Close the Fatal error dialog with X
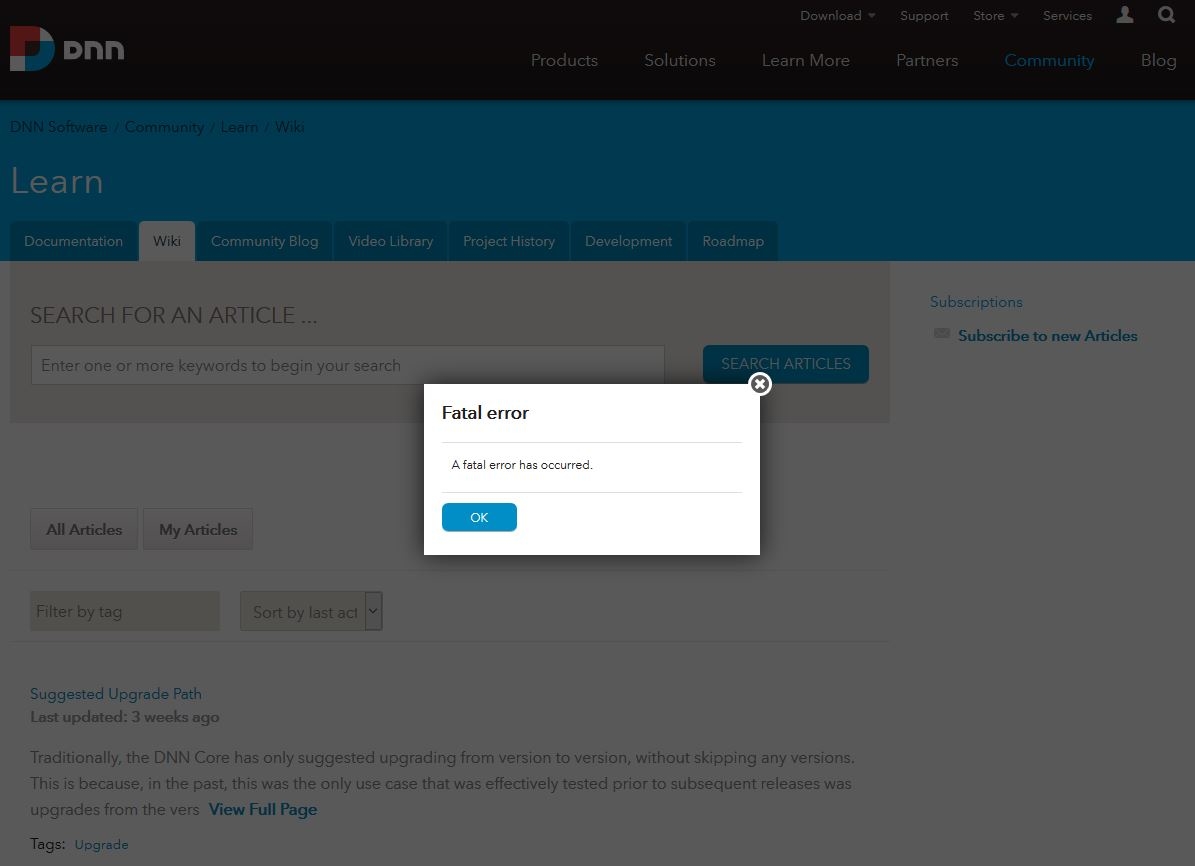Viewport: 1195px width, 866px height. coord(760,384)
